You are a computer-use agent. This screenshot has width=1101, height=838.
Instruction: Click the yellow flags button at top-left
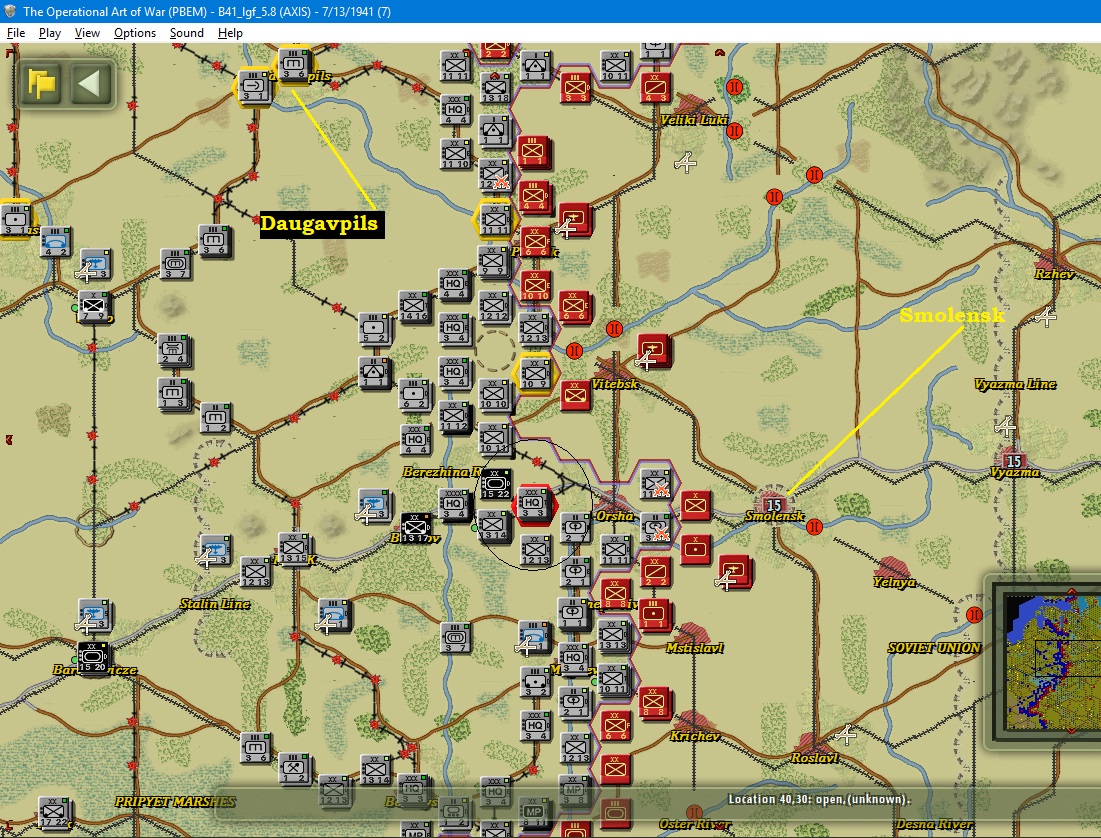(x=42, y=84)
